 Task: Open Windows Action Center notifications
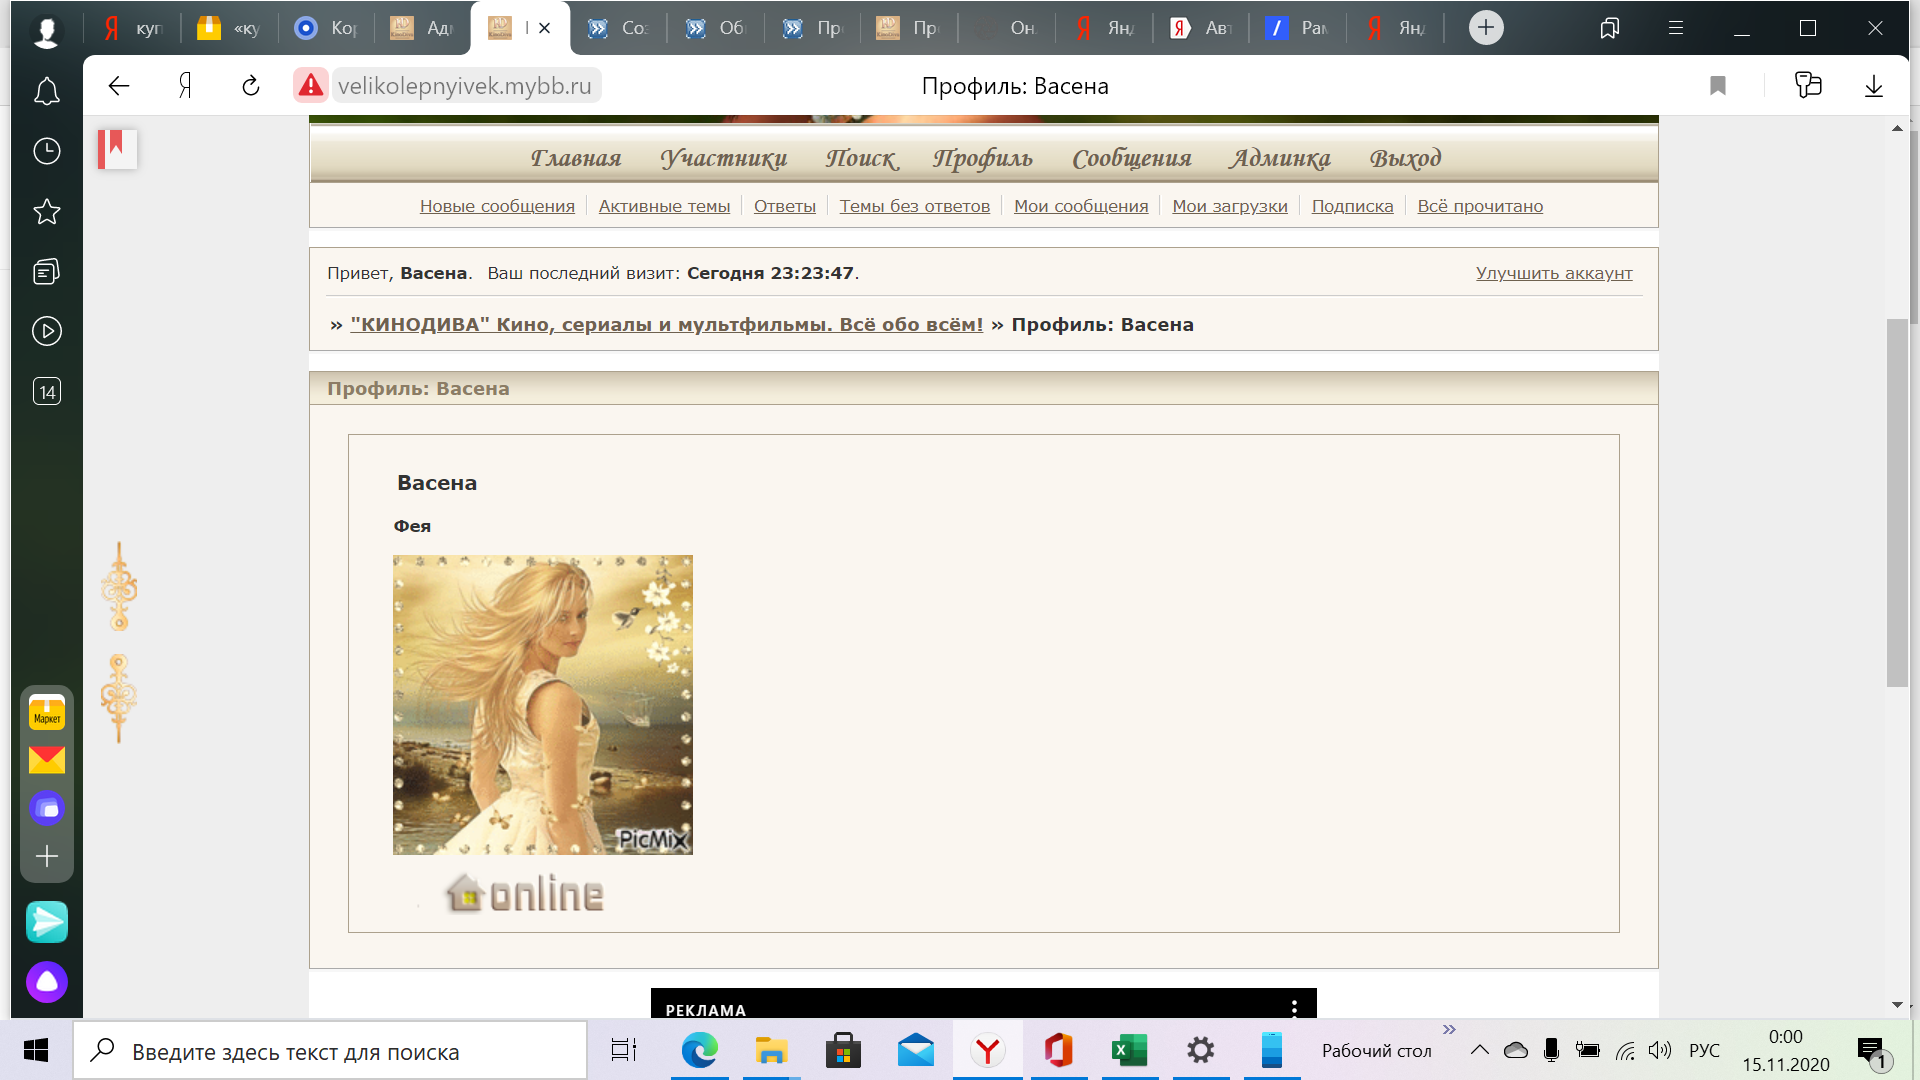coord(1872,1051)
